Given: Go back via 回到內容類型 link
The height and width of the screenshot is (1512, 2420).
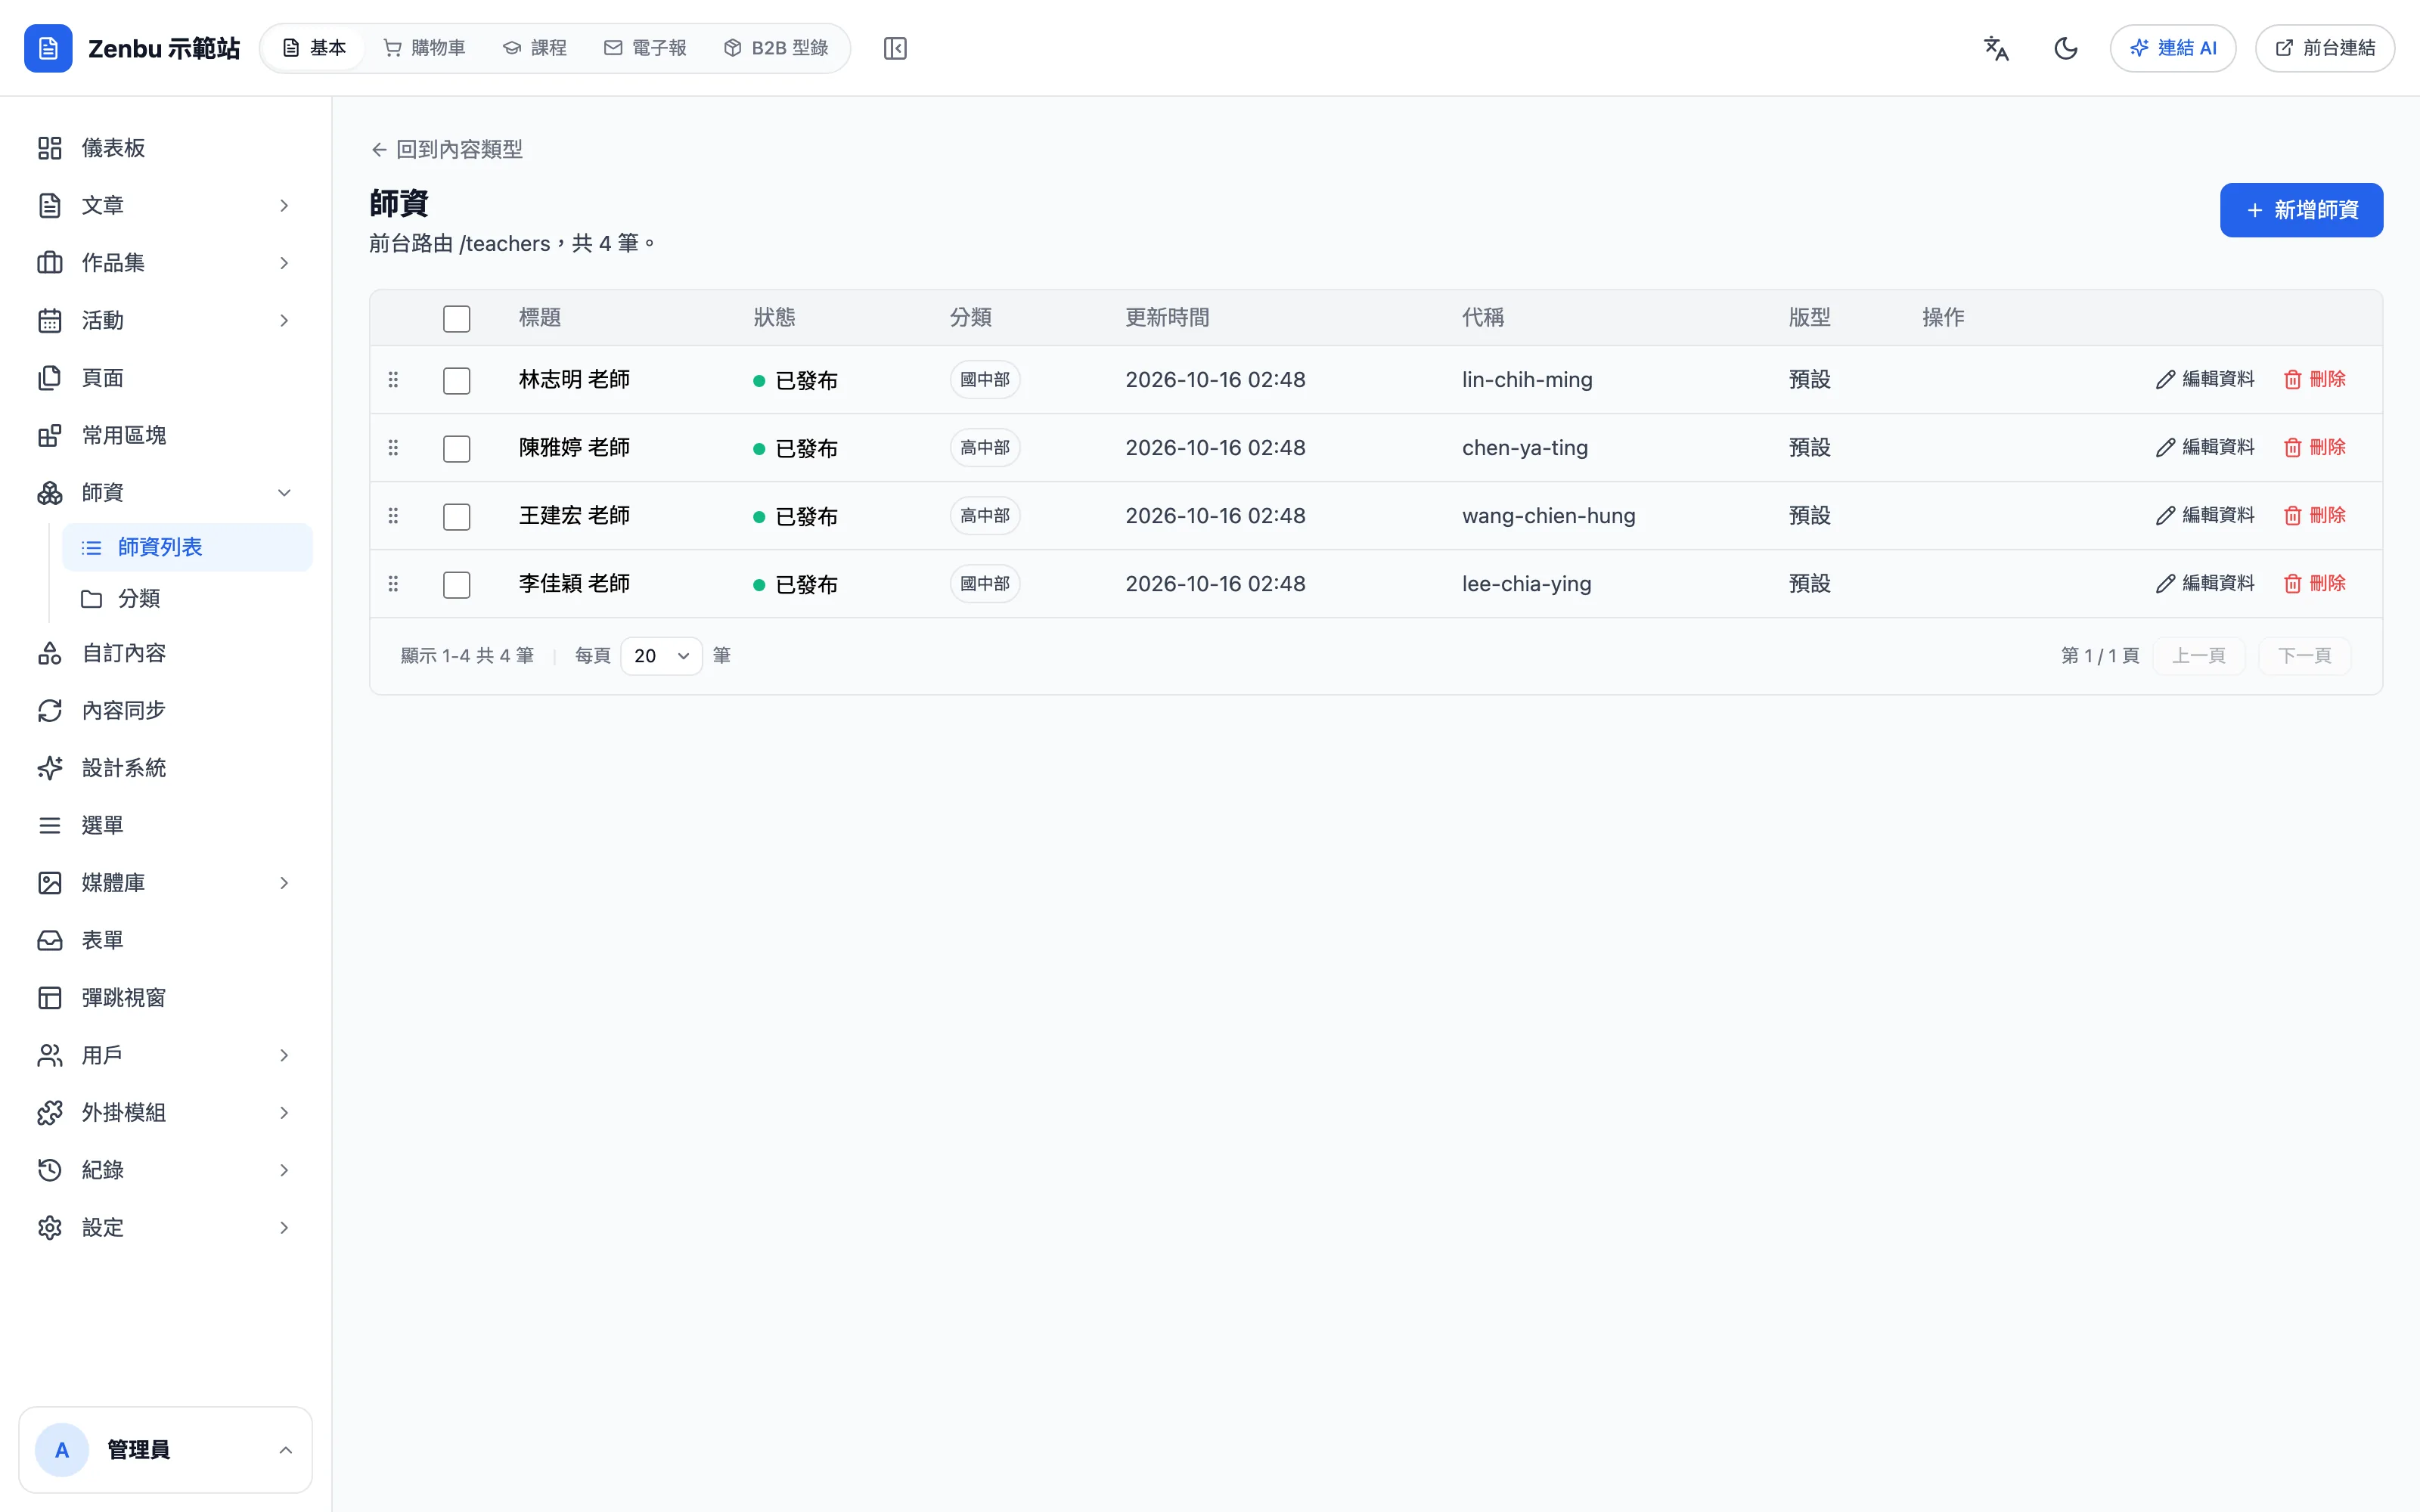Looking at the screenshot, I should [446, 150].
